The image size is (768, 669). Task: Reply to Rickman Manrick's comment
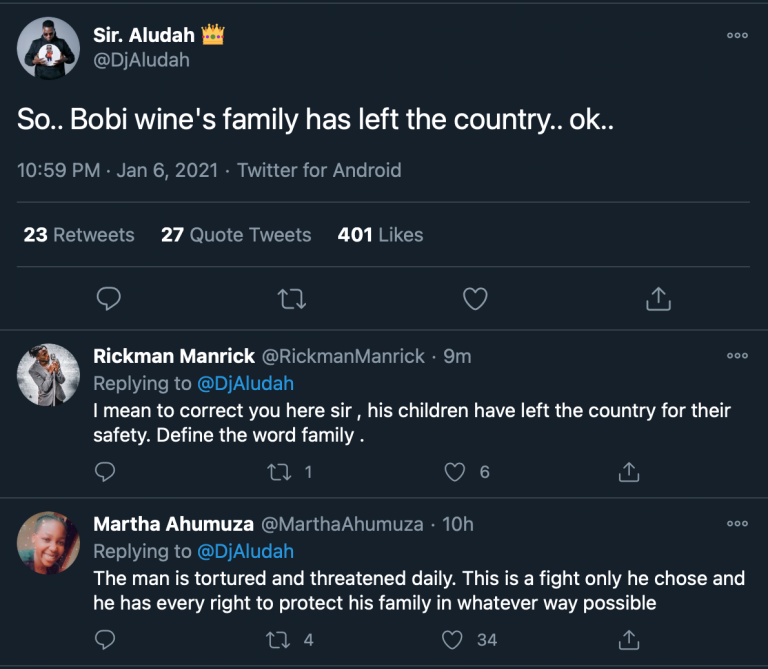[x=106, y=471]
